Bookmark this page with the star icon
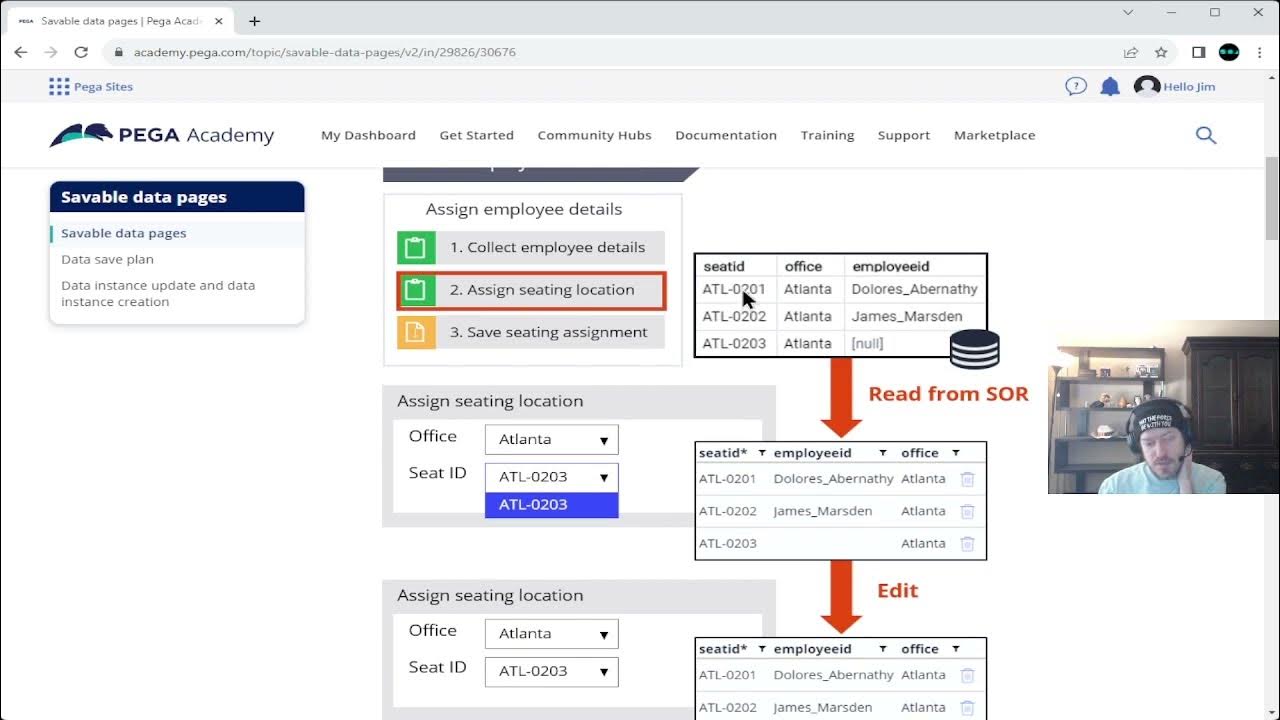 pos(1161,52)
